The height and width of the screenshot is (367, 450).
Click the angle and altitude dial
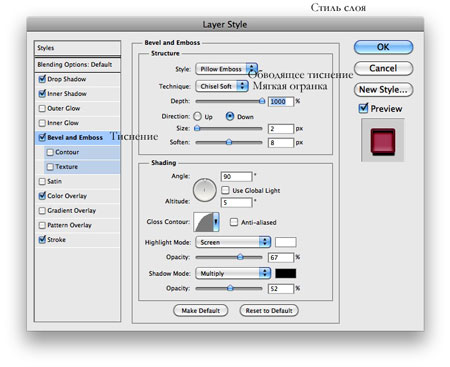pyautogui.click(x=204, y=190)
